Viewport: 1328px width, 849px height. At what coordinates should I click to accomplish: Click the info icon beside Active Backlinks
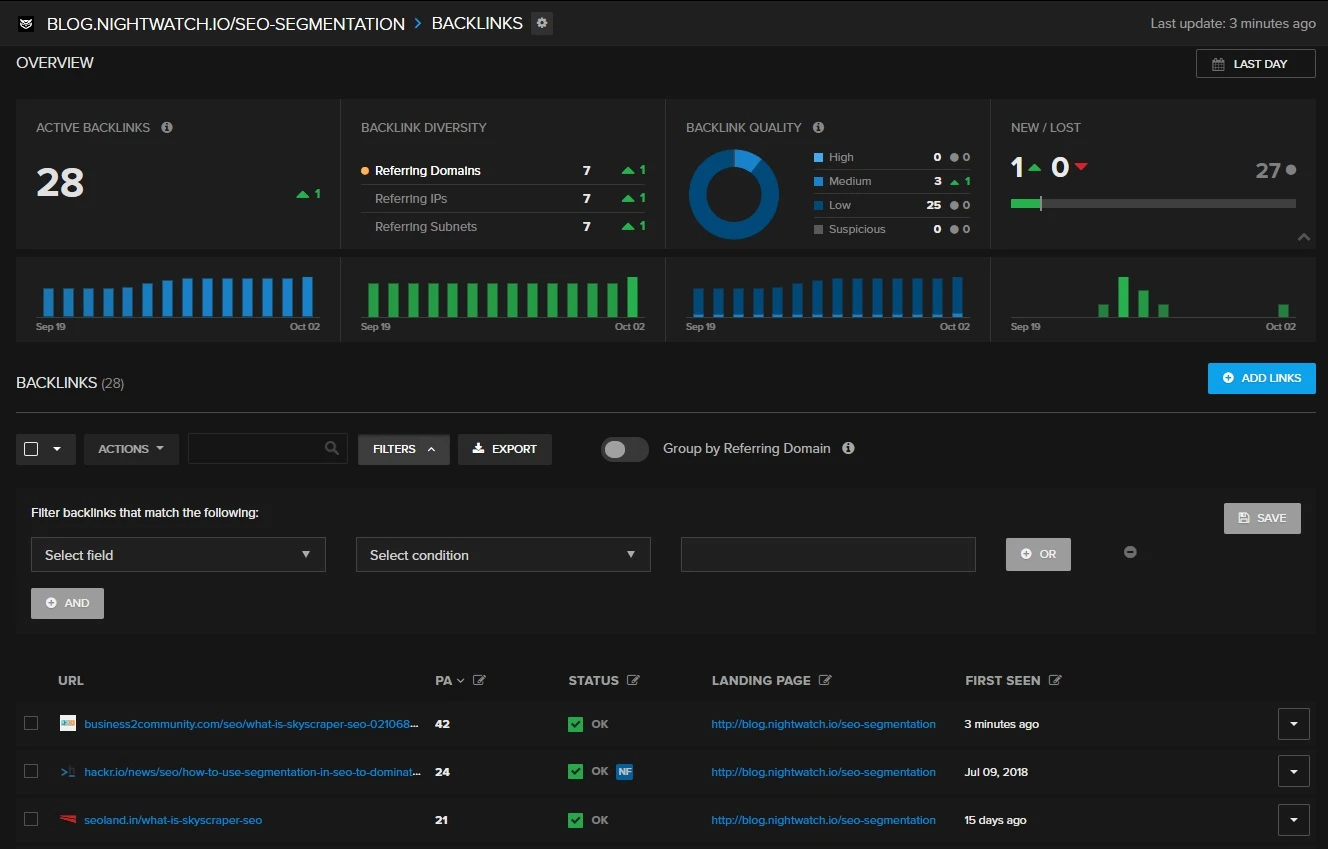coord(167,127)
